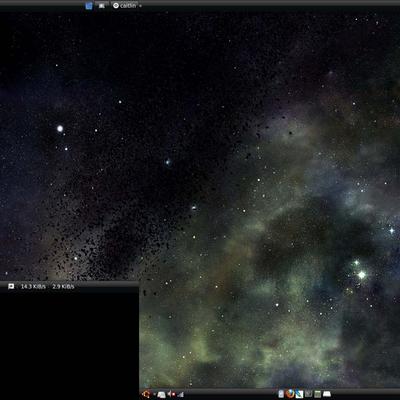The image size is (400, 400).
Task: Click the white drive icon at the panel's right end
Action: click(x=327, y=394)
